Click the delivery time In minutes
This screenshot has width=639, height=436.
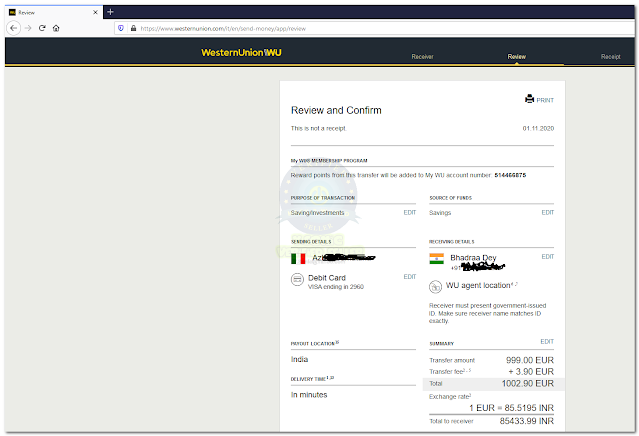tap(309, 395)
